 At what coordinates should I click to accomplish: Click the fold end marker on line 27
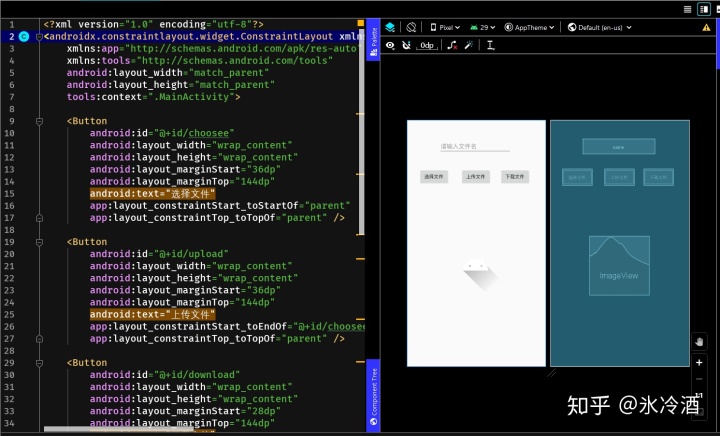click(39, 339)
